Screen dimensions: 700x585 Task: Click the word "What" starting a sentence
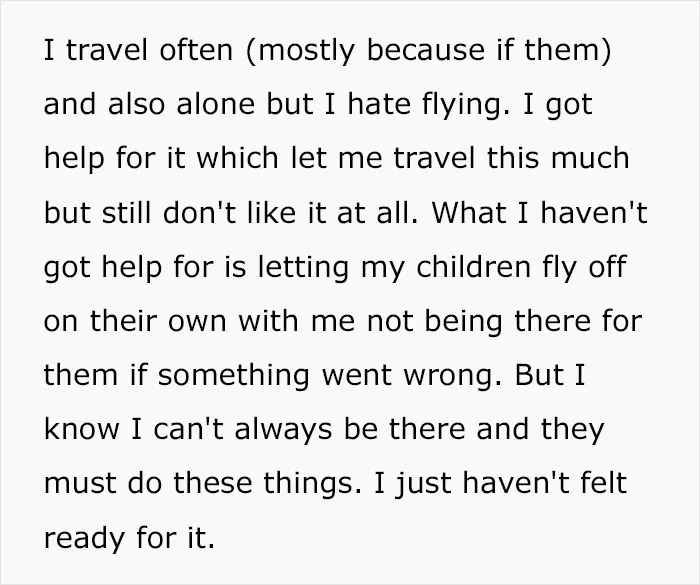(469, 212)
